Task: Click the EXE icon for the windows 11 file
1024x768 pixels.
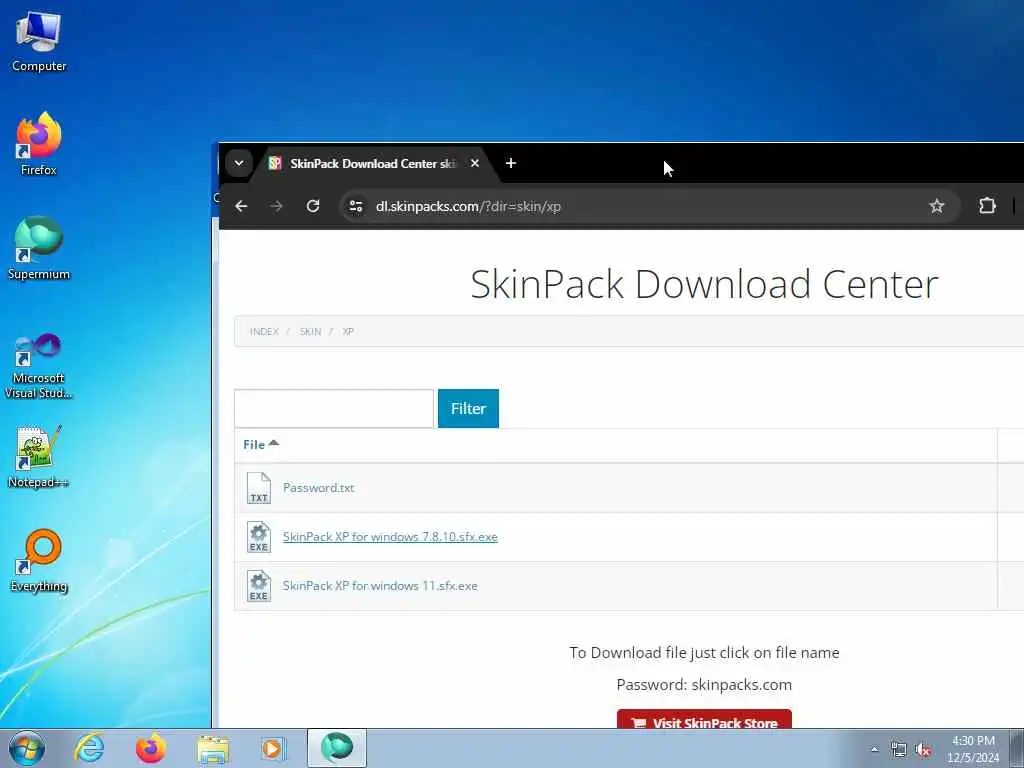Action: coord(259,586)
